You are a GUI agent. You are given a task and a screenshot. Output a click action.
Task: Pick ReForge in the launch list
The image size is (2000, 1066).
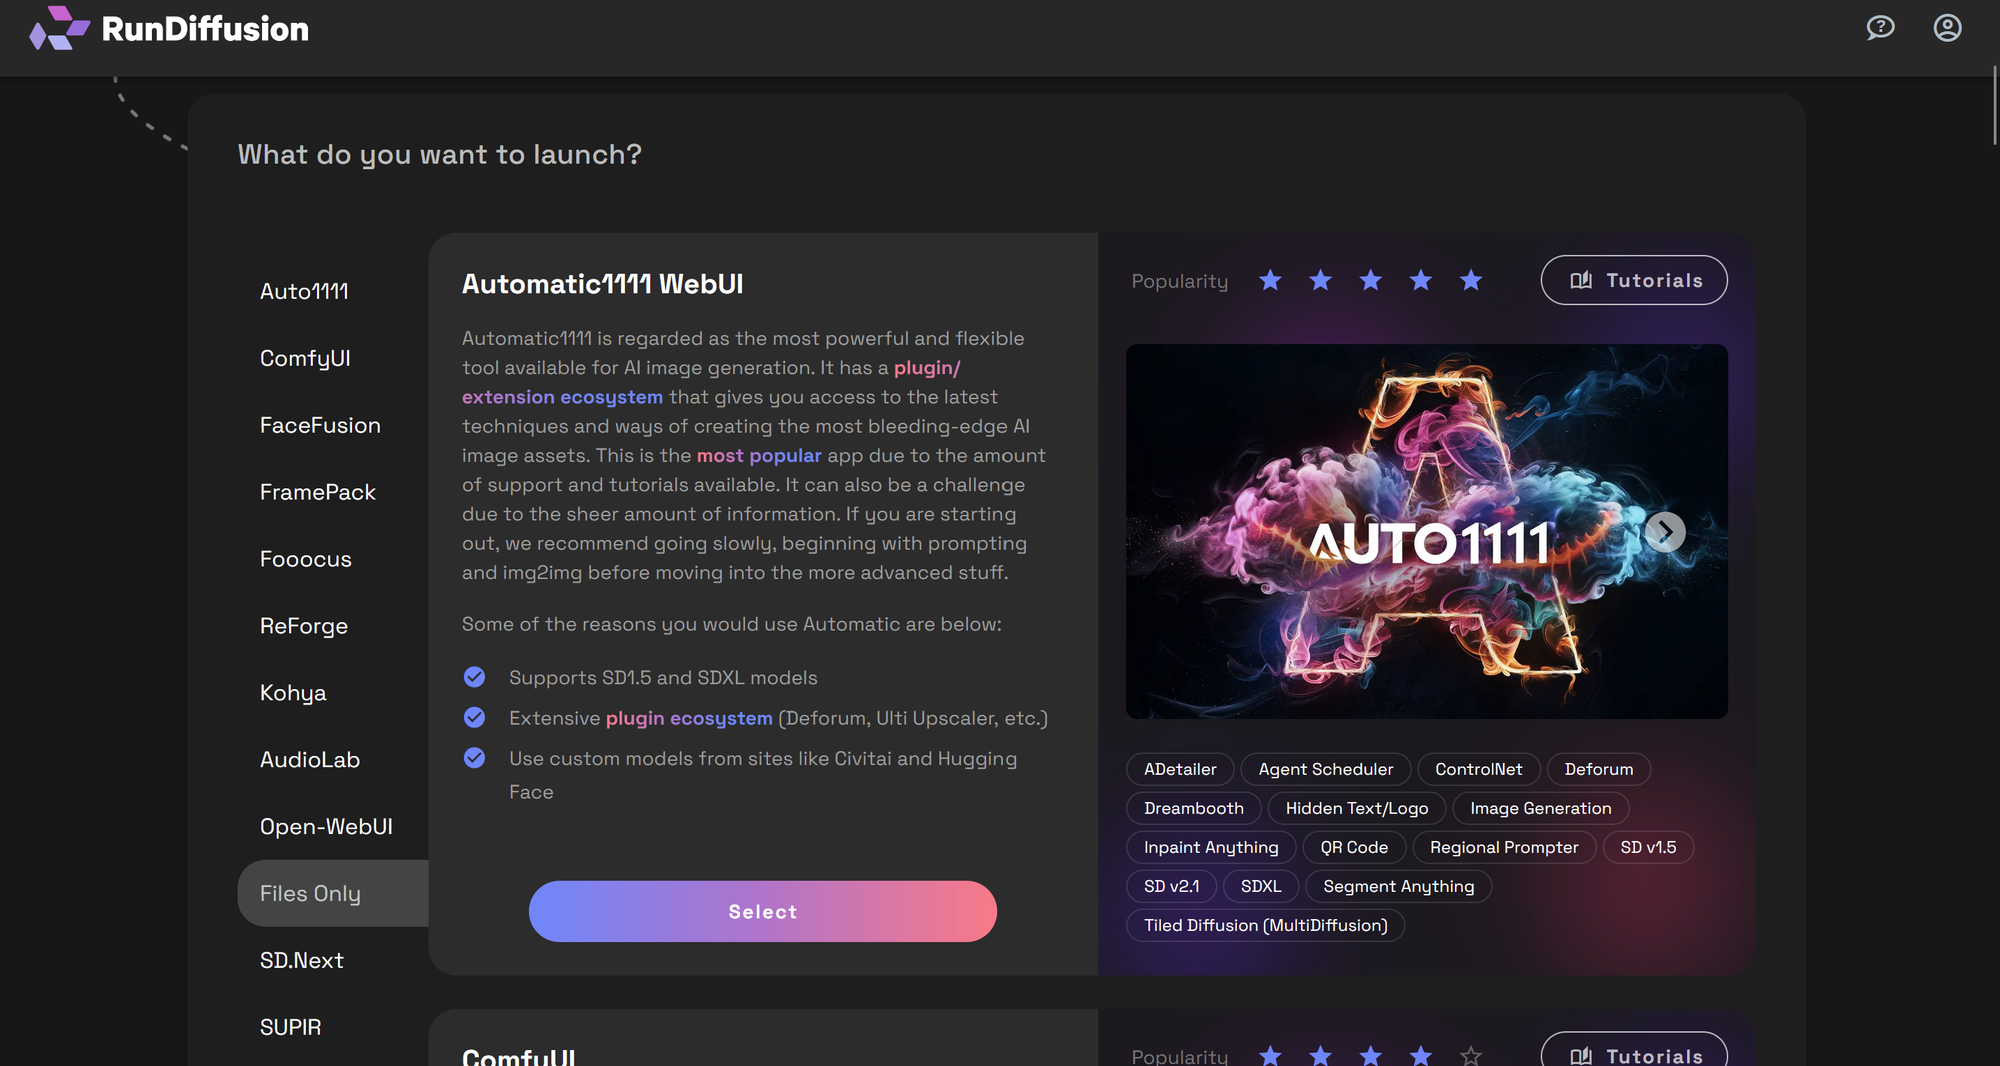(x=304, y=626)
